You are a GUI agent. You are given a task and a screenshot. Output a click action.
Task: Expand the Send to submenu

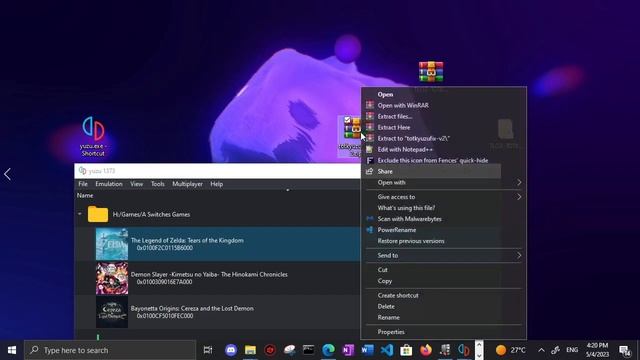click(519, 256)
